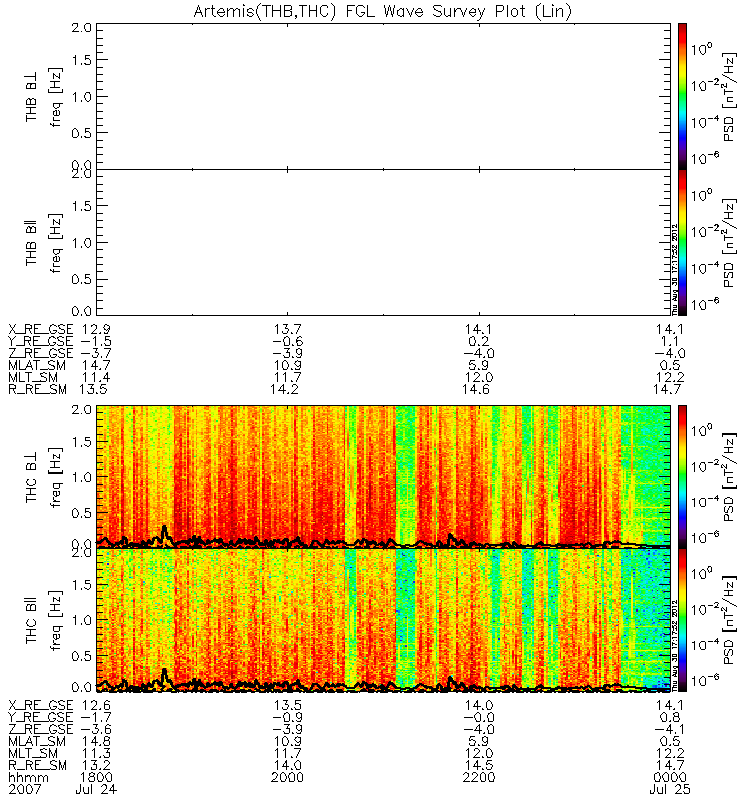The image size is (750, 800).
Task: Click the Z_RE_GSE value '-4.1'
Action: tap(669, 729)
